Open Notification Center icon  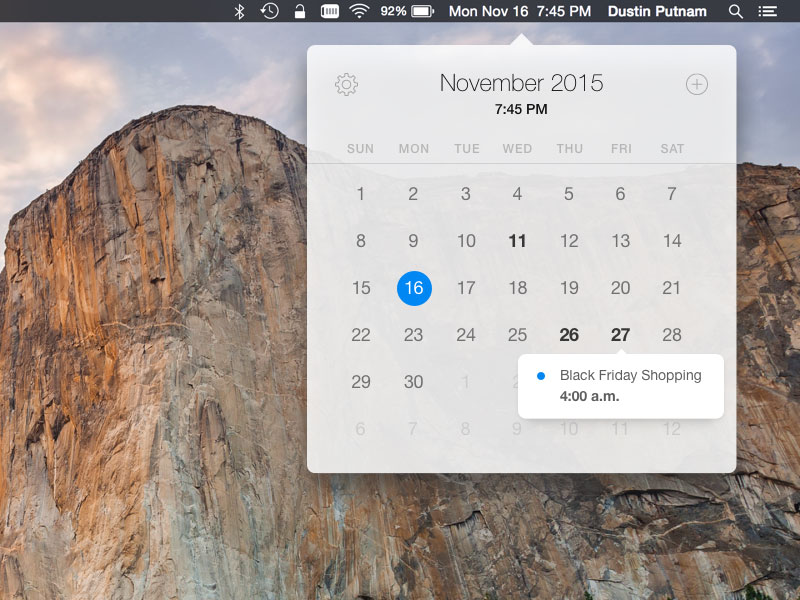(x=768, y=11)
